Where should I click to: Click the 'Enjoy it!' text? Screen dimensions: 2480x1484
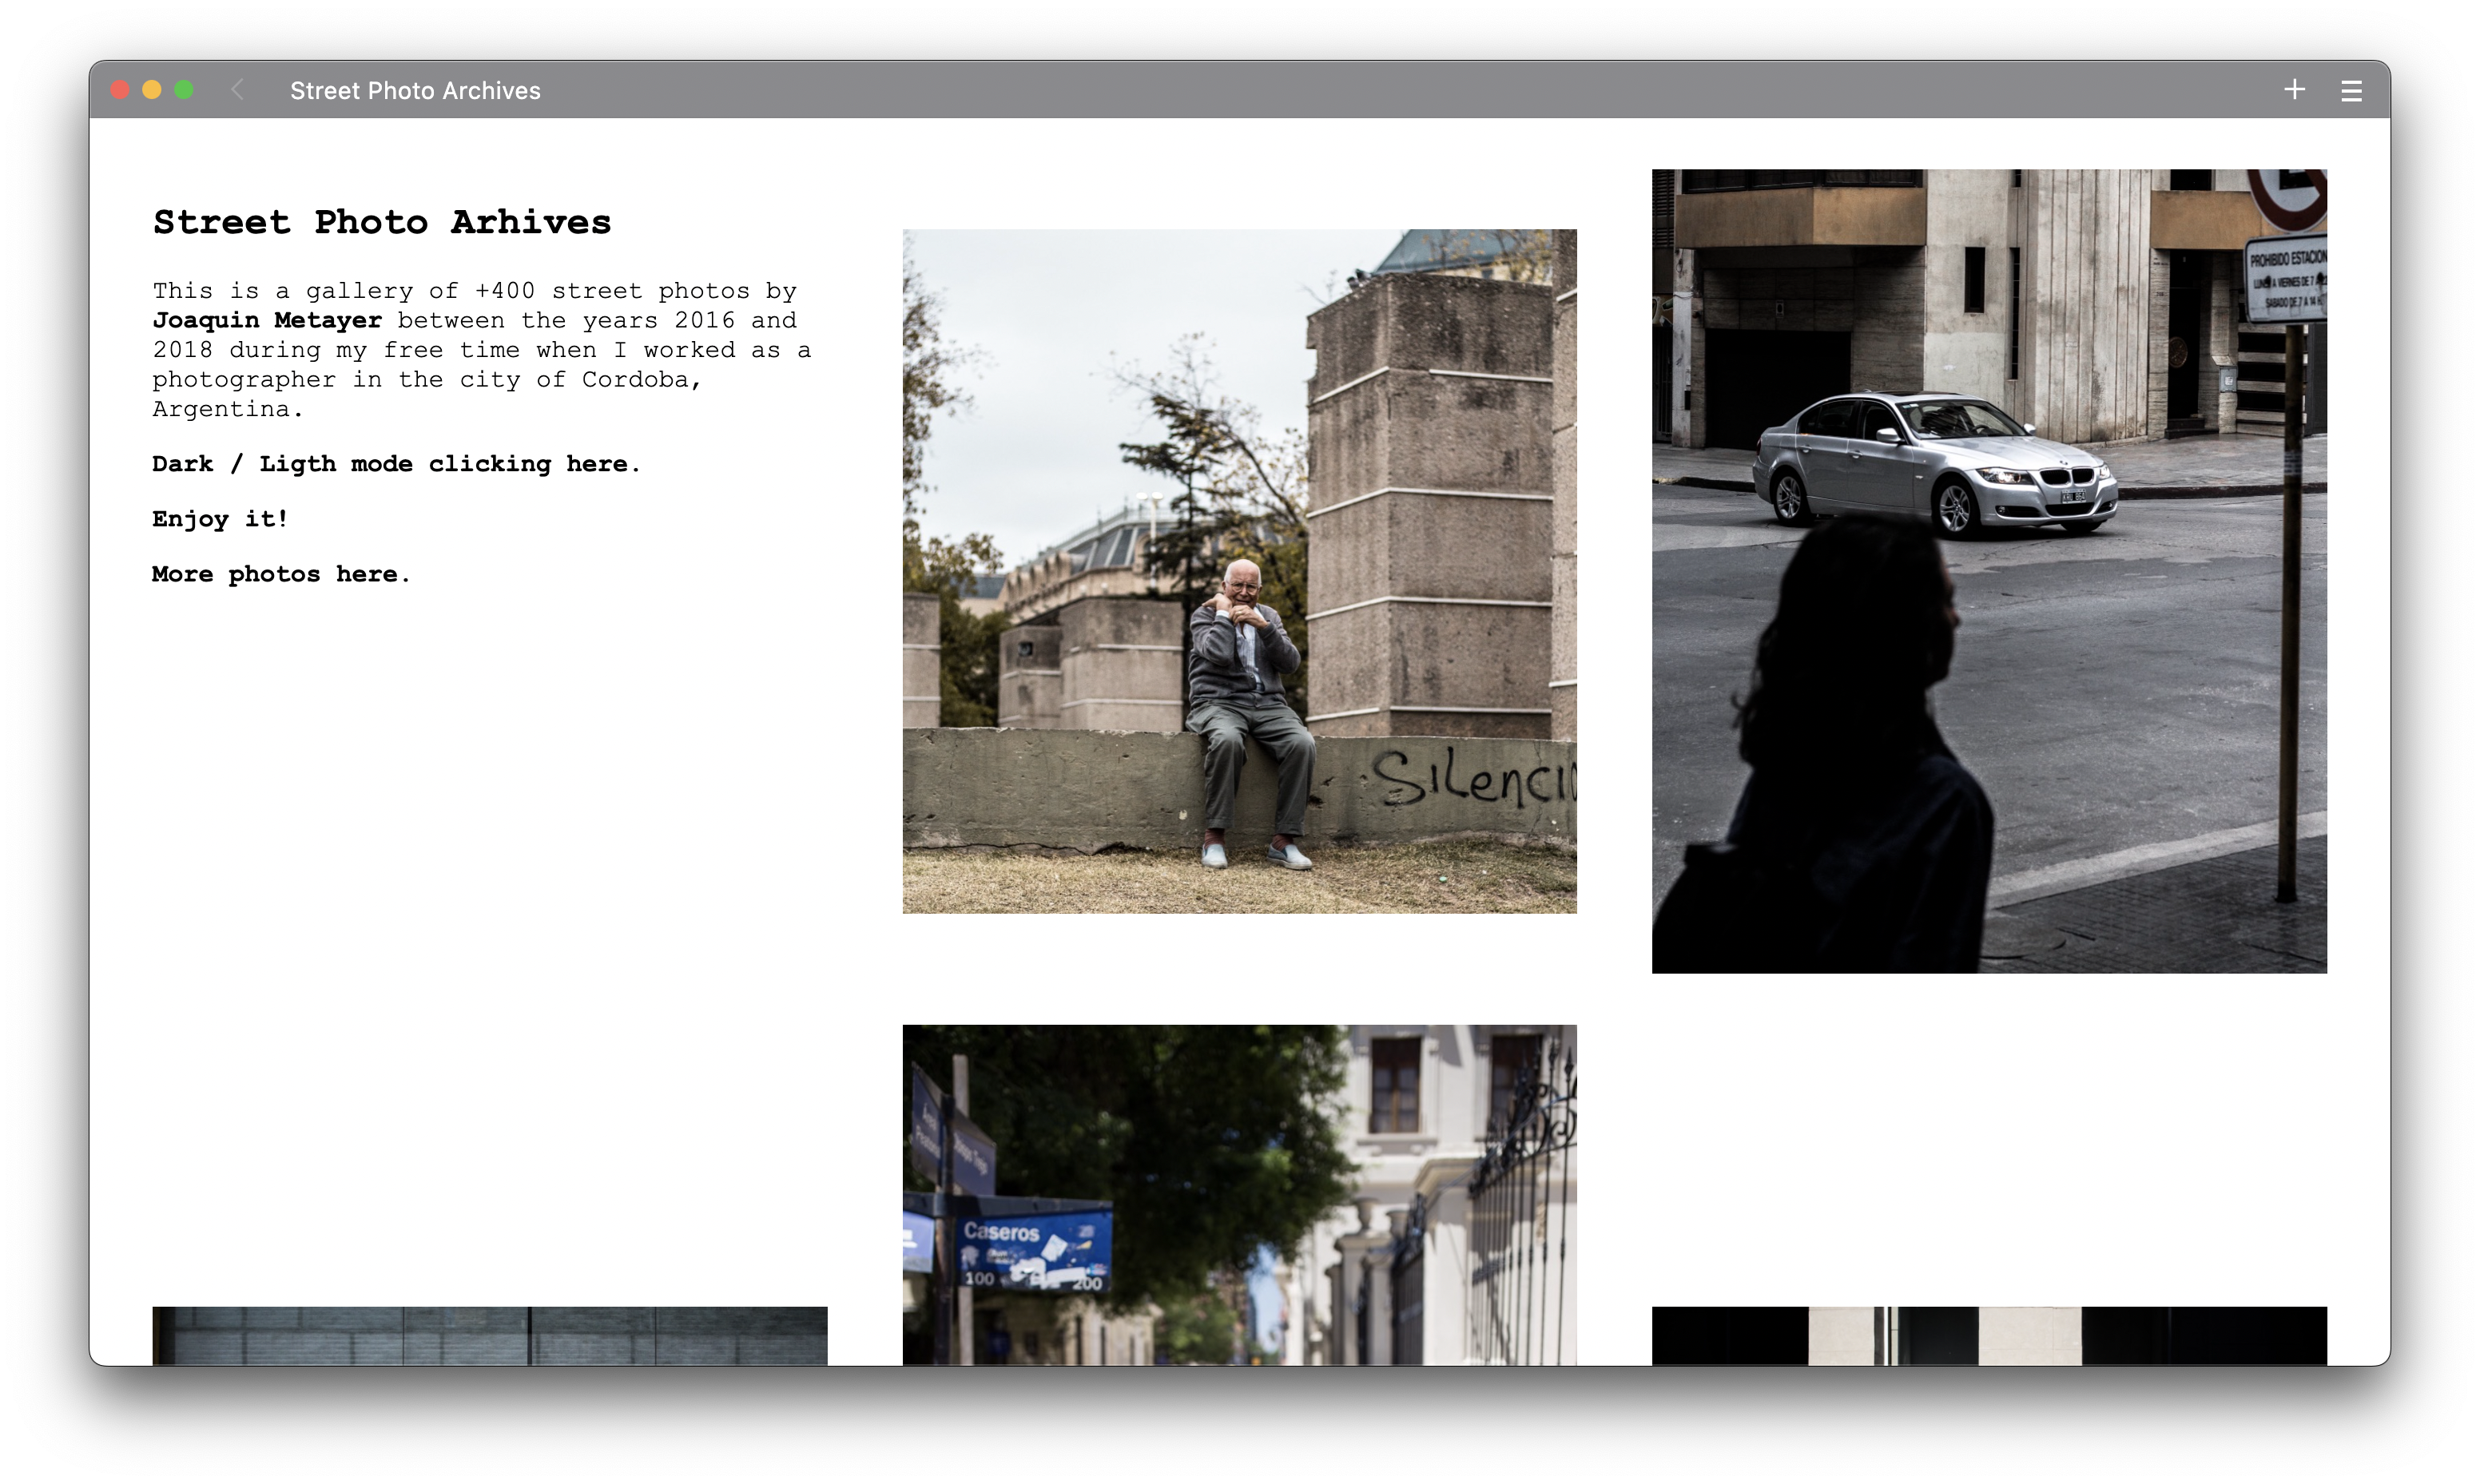[220, 519]
